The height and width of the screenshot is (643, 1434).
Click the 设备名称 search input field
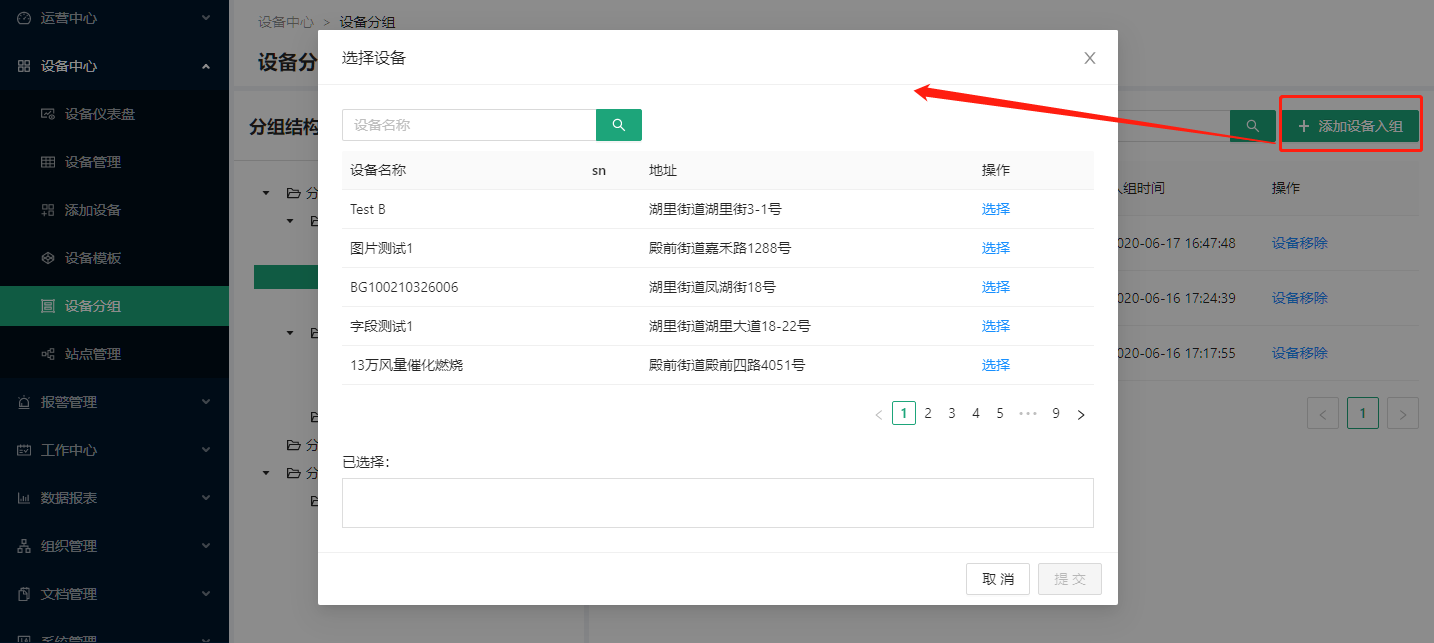(x=469, y=125)
